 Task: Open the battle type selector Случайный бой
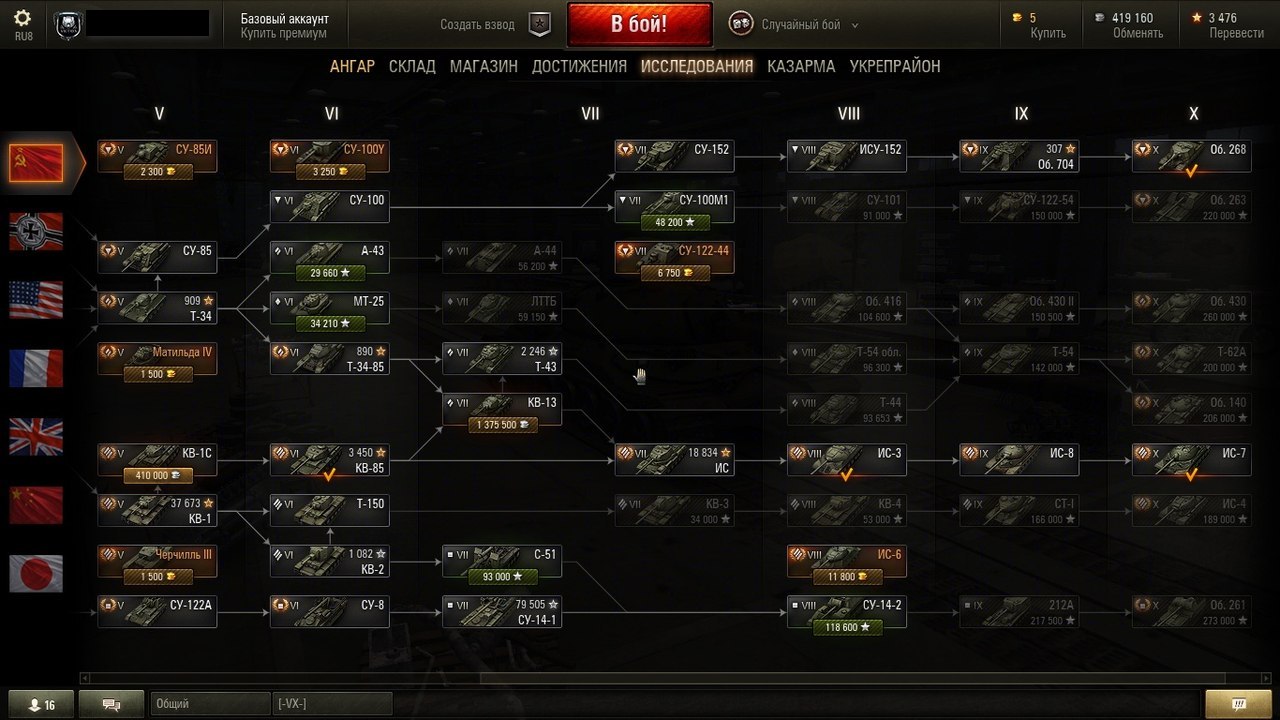[x=786, y=25]
